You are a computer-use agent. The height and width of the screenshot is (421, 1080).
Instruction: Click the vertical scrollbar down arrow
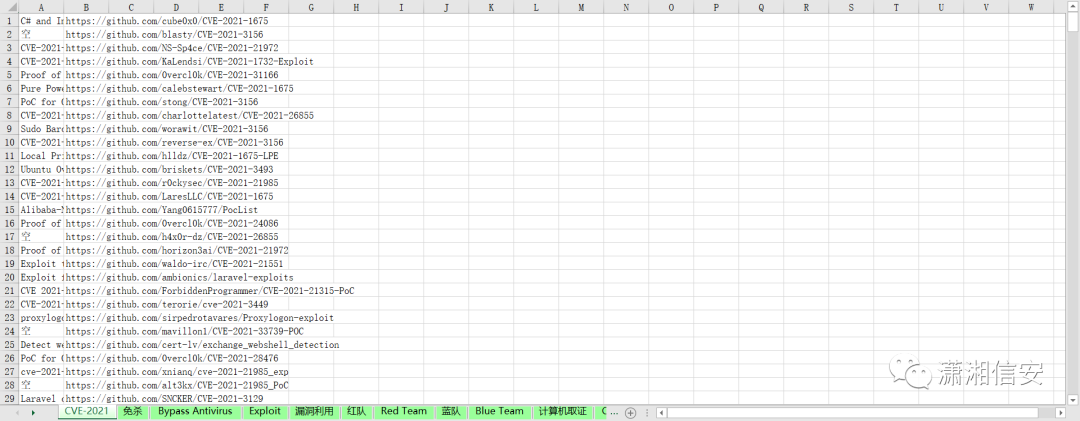tap(1073, 398)
